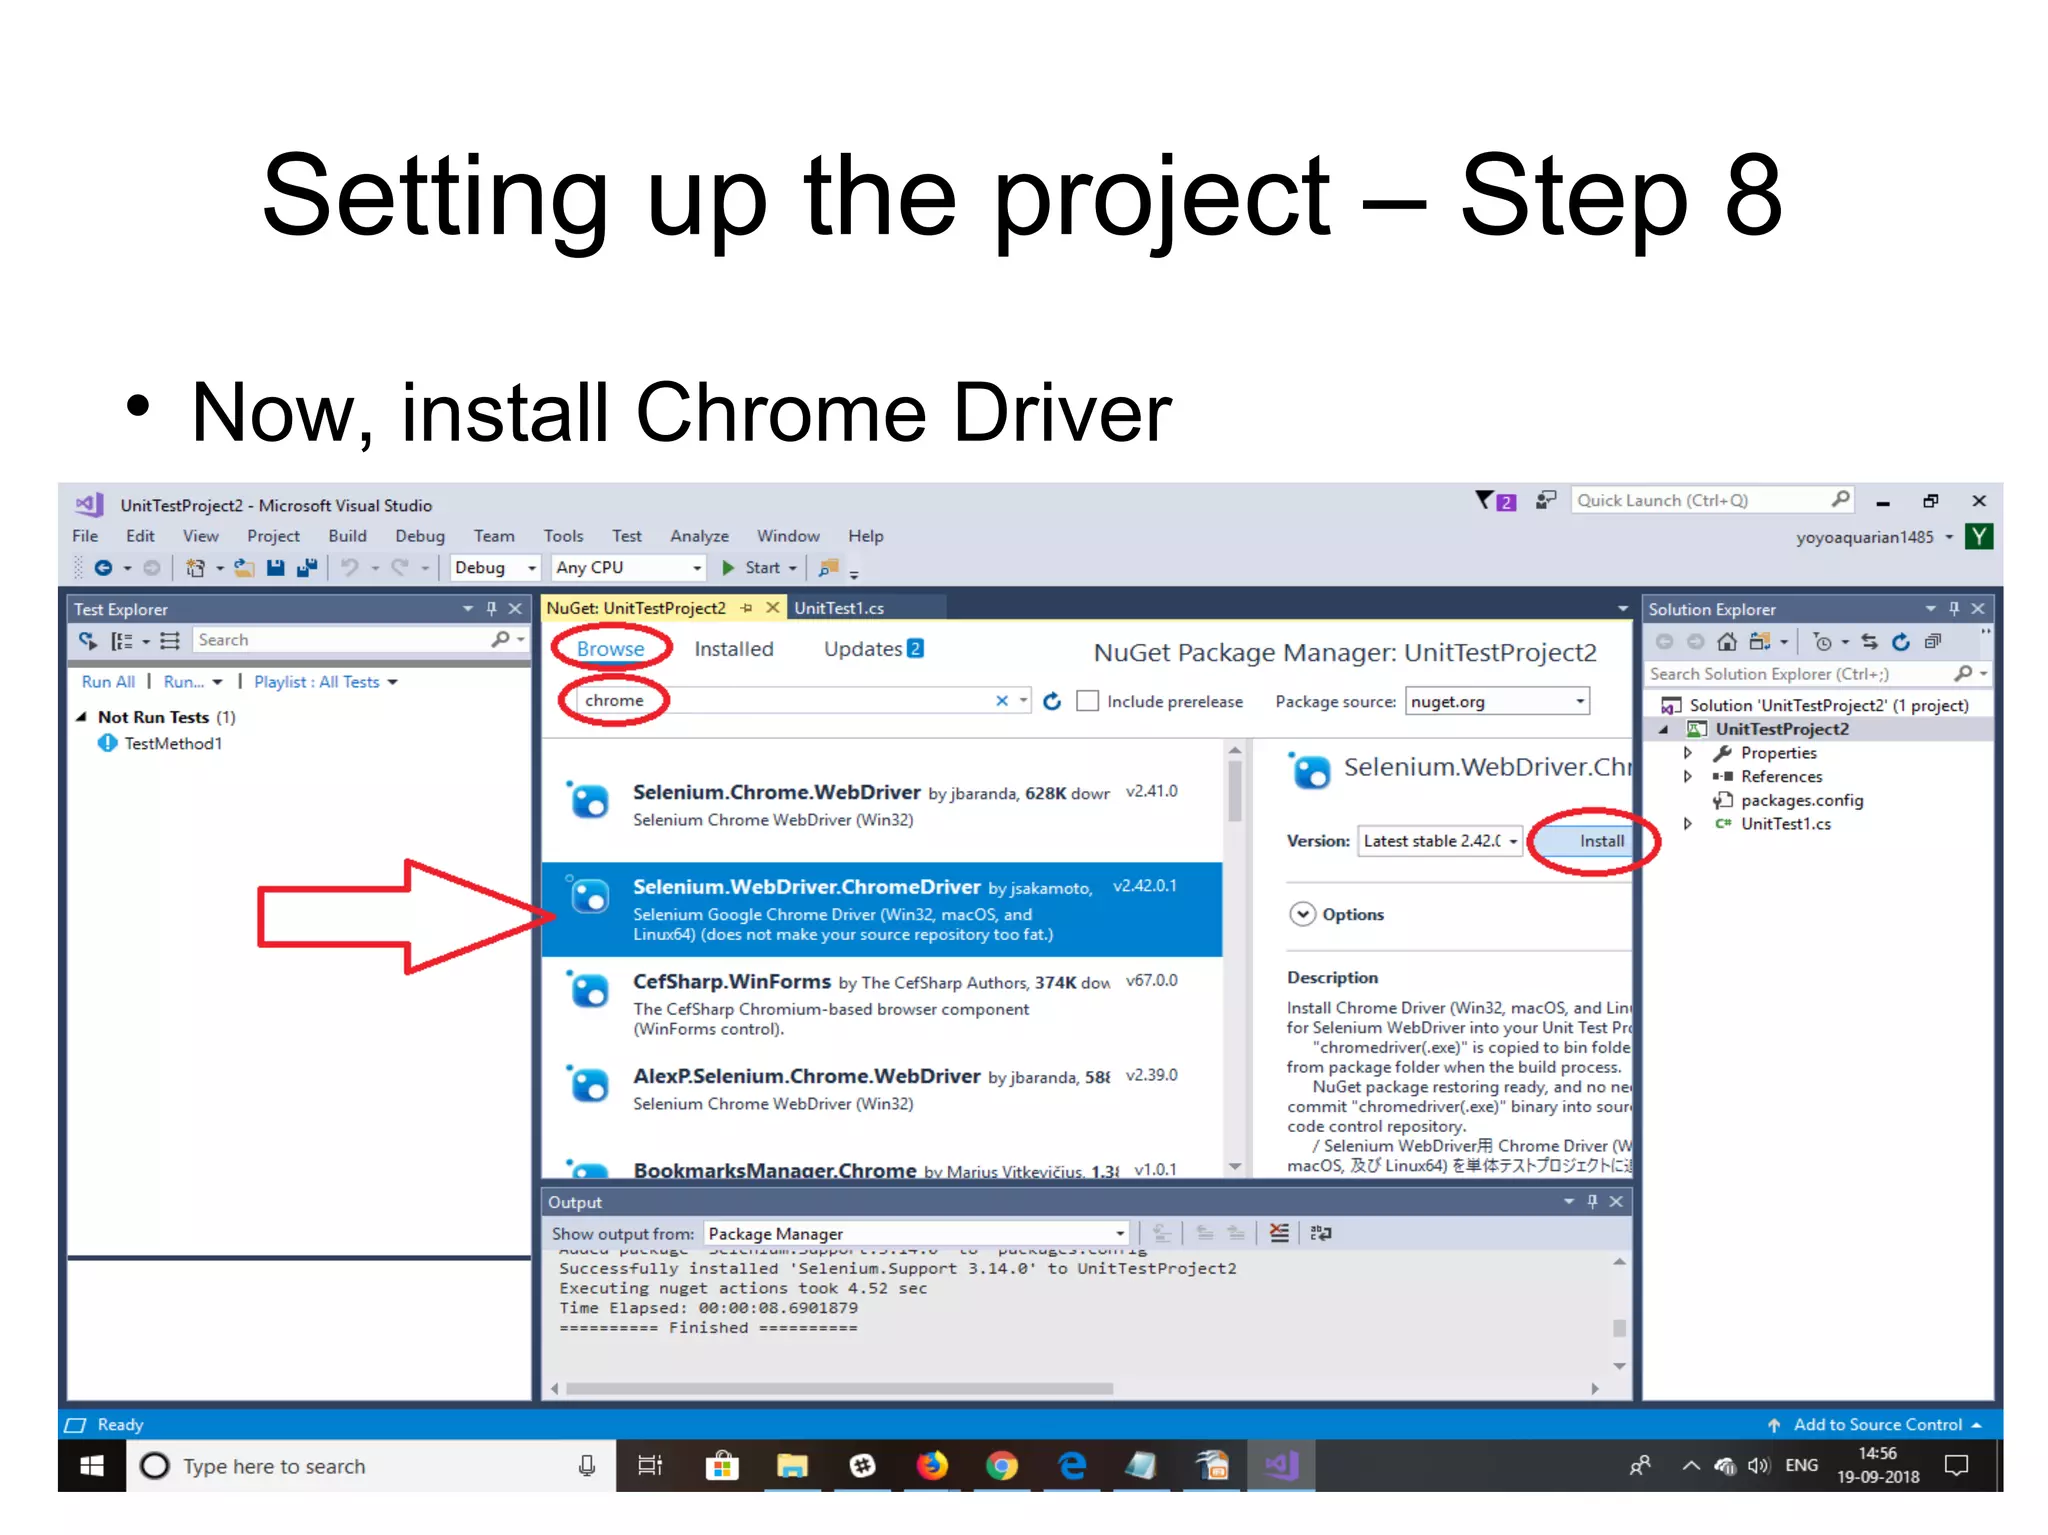The width and height of the screenshot is (2048, 1535).
Task: Clear the chrome search text
Action: click(1002, 701)
